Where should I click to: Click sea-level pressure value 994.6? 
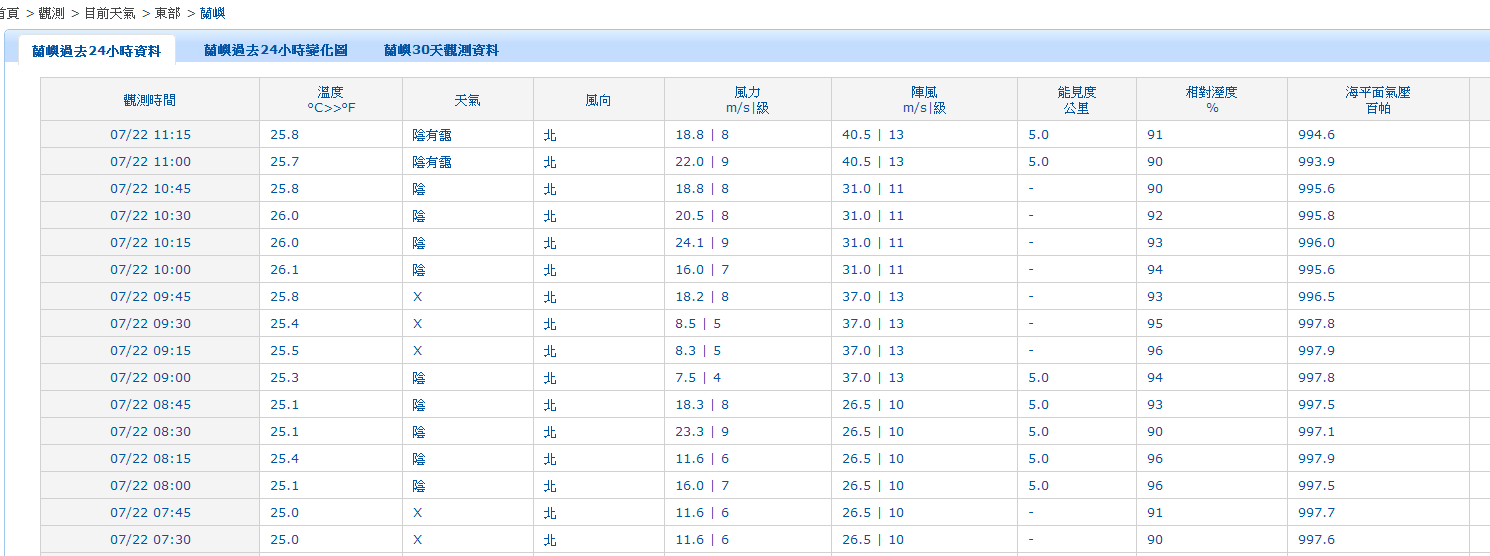click(x=1316, y=135)
